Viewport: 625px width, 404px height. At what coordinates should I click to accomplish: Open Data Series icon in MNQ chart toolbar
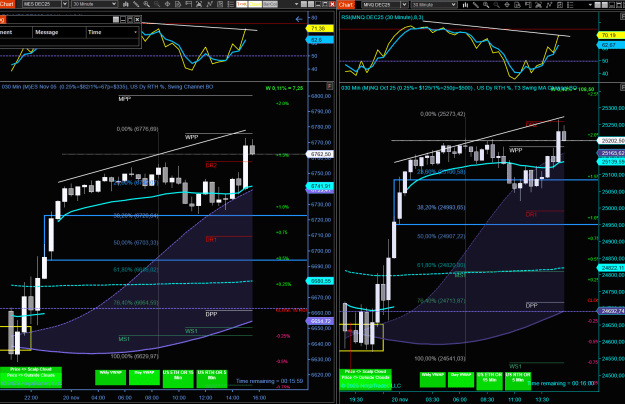coord(539,5)
